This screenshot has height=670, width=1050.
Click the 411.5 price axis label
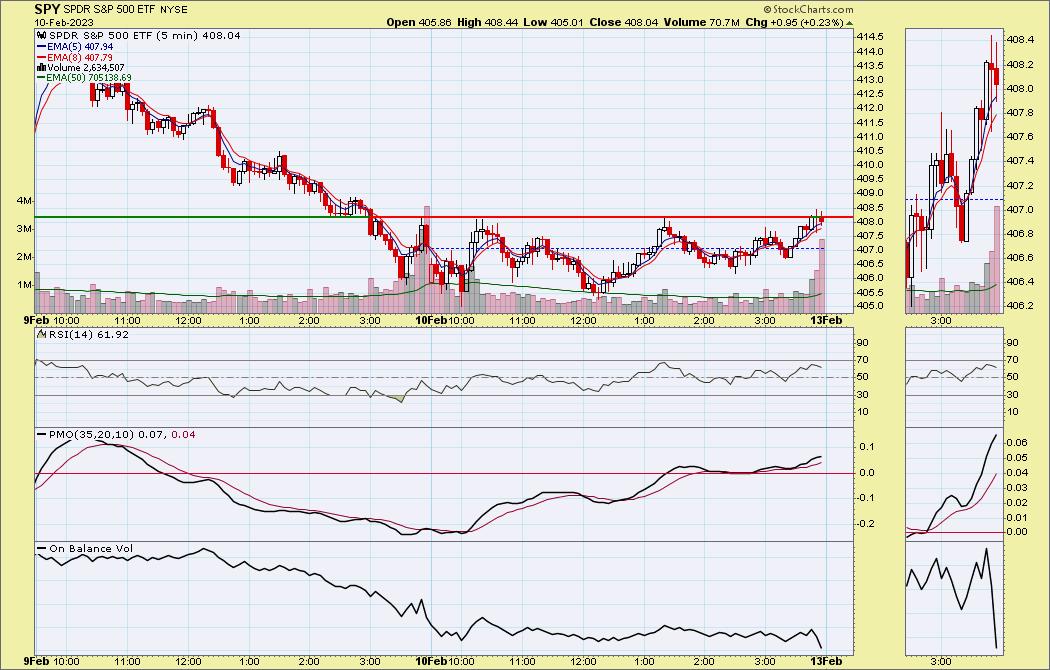pos(871,122)
